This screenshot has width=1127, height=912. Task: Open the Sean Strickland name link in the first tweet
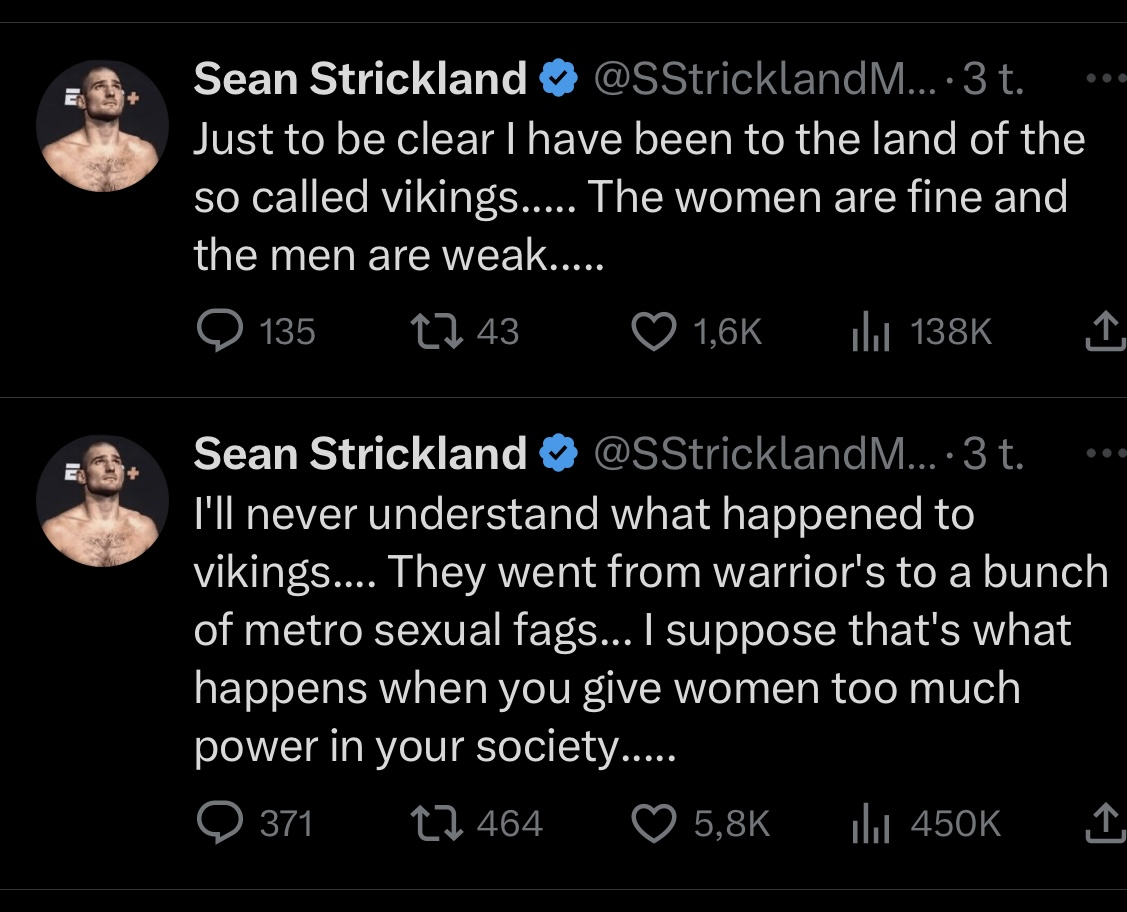click(359, 79)
